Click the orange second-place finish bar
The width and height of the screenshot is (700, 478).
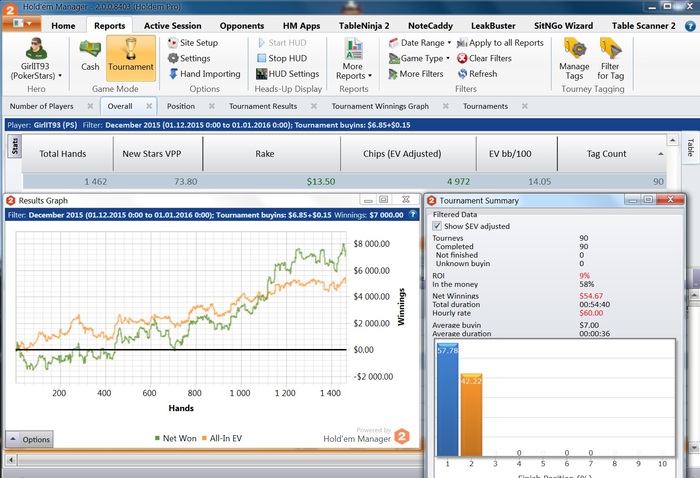click(471, 415)
